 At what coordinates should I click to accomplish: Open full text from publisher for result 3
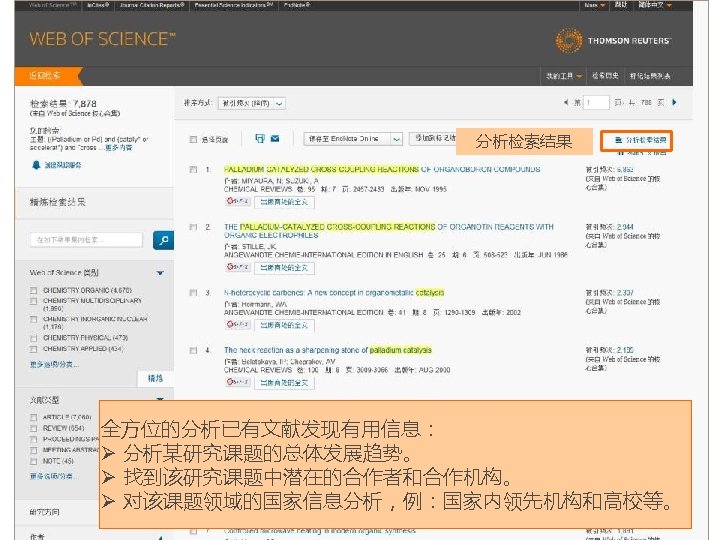(x=284, y=325)
